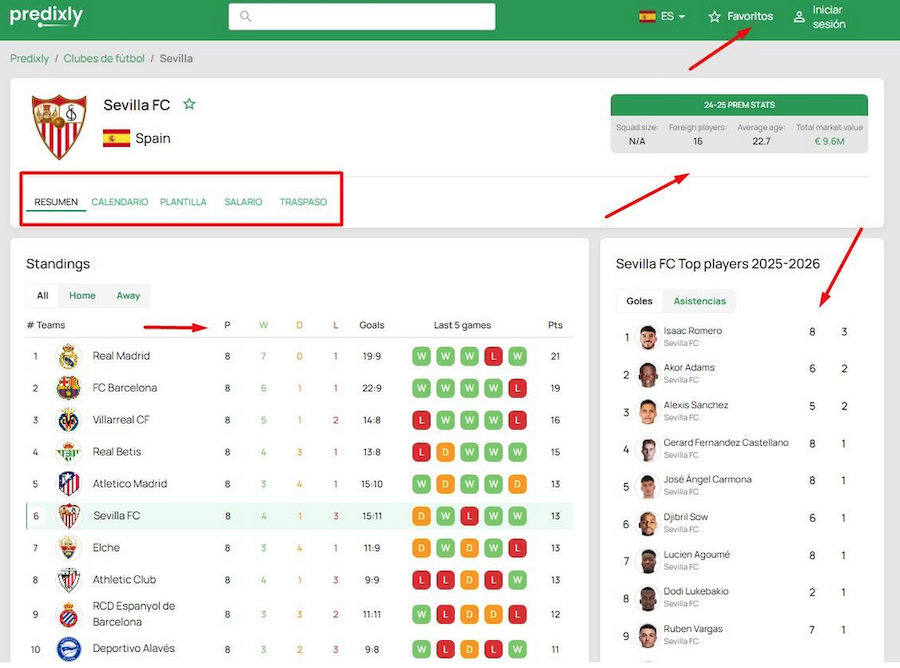Click the FC Barcelona crest icon
Viewport: 900px width, 668px height.
pos(68,388)
